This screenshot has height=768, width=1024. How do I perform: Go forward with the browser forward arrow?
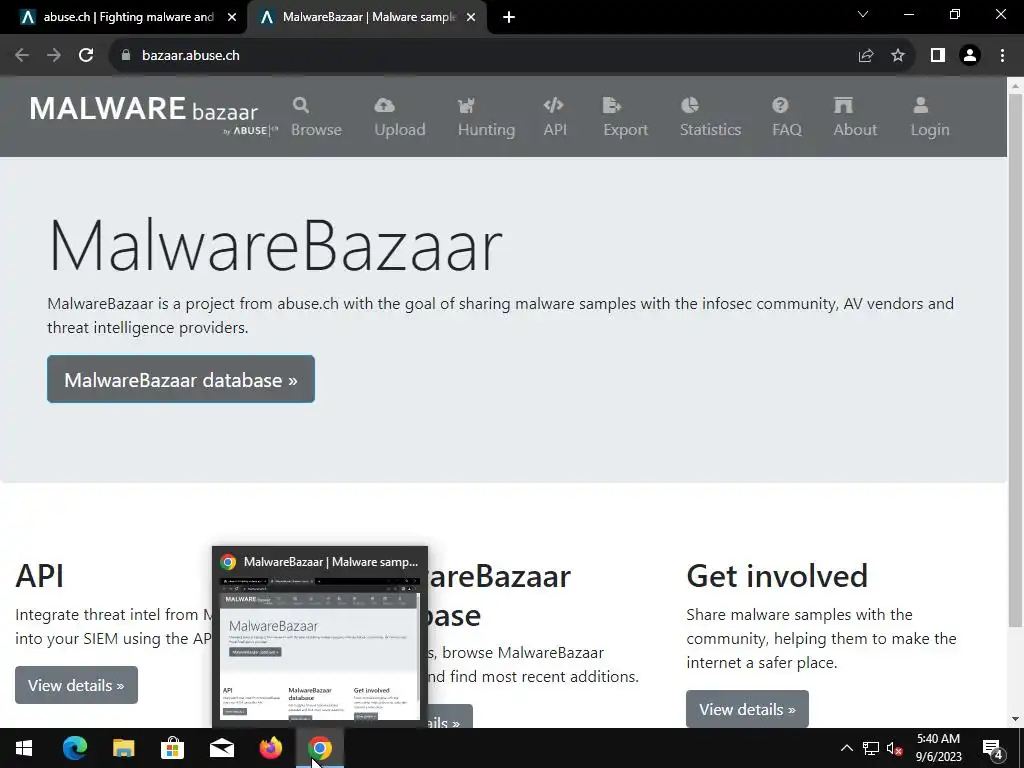click(x=54, y=56)
